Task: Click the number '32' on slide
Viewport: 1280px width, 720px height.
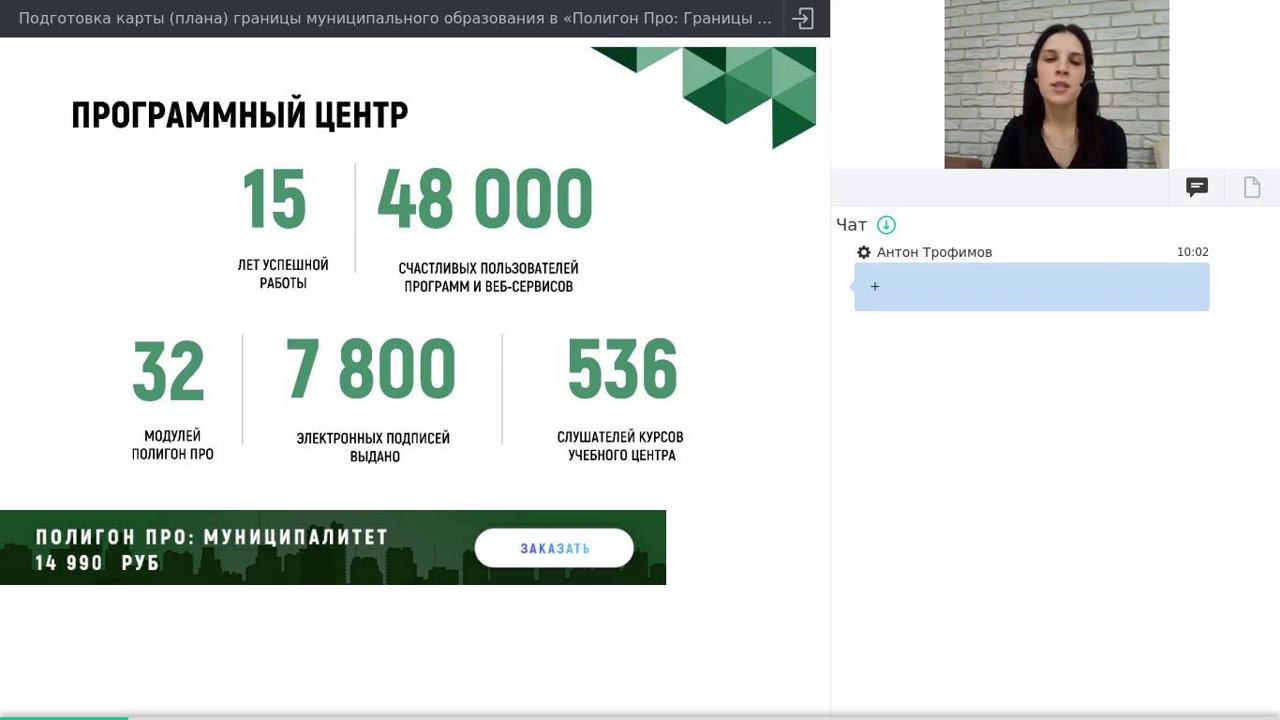Action: point(169,370)
